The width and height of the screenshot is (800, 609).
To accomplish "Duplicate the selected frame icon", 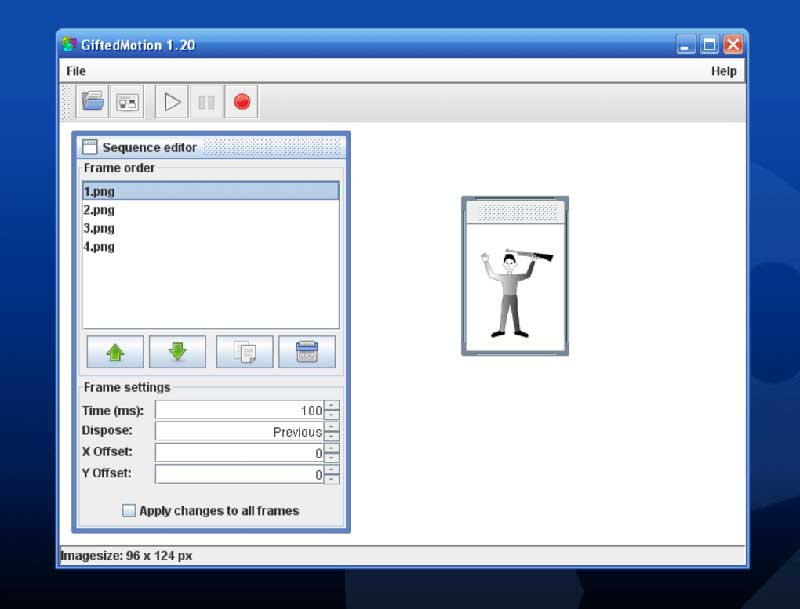I will pyautogui.click(x=245, y=352).
